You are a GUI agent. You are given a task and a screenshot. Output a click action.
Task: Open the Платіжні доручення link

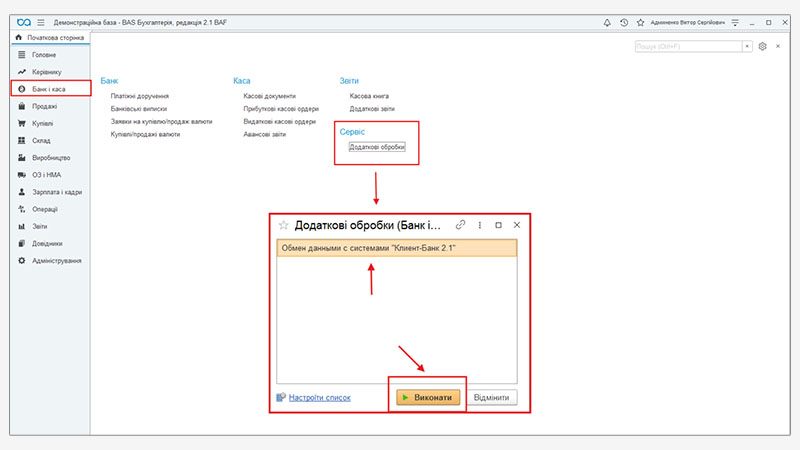(140, 96)
